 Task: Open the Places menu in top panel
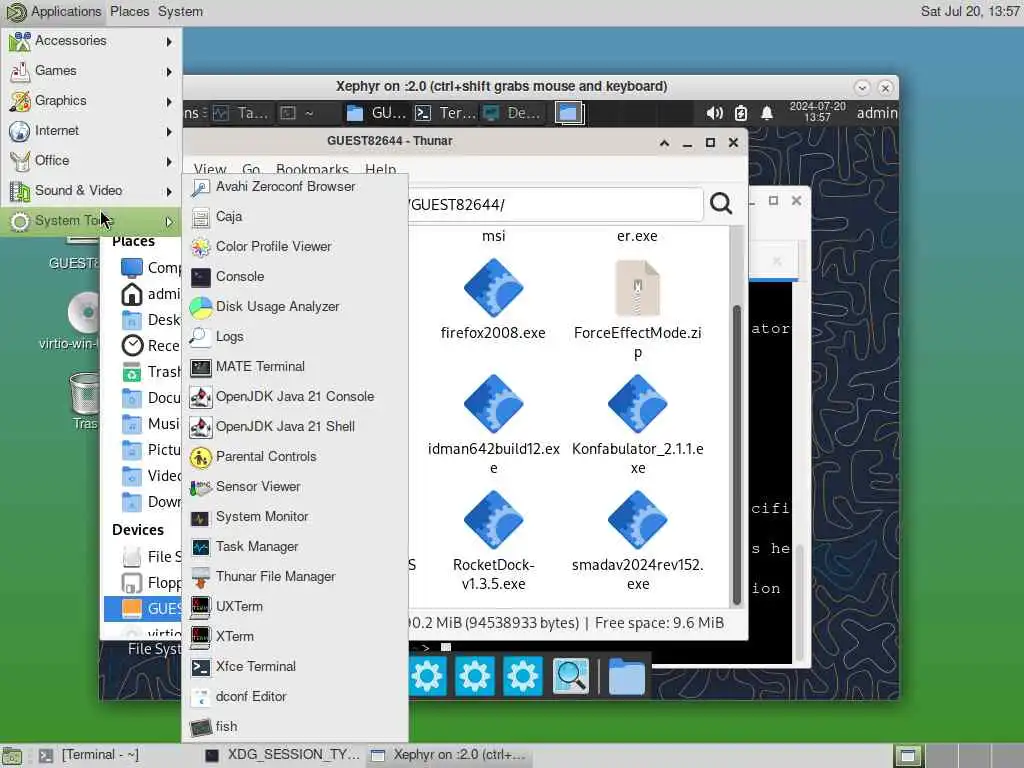click(129, 12)
